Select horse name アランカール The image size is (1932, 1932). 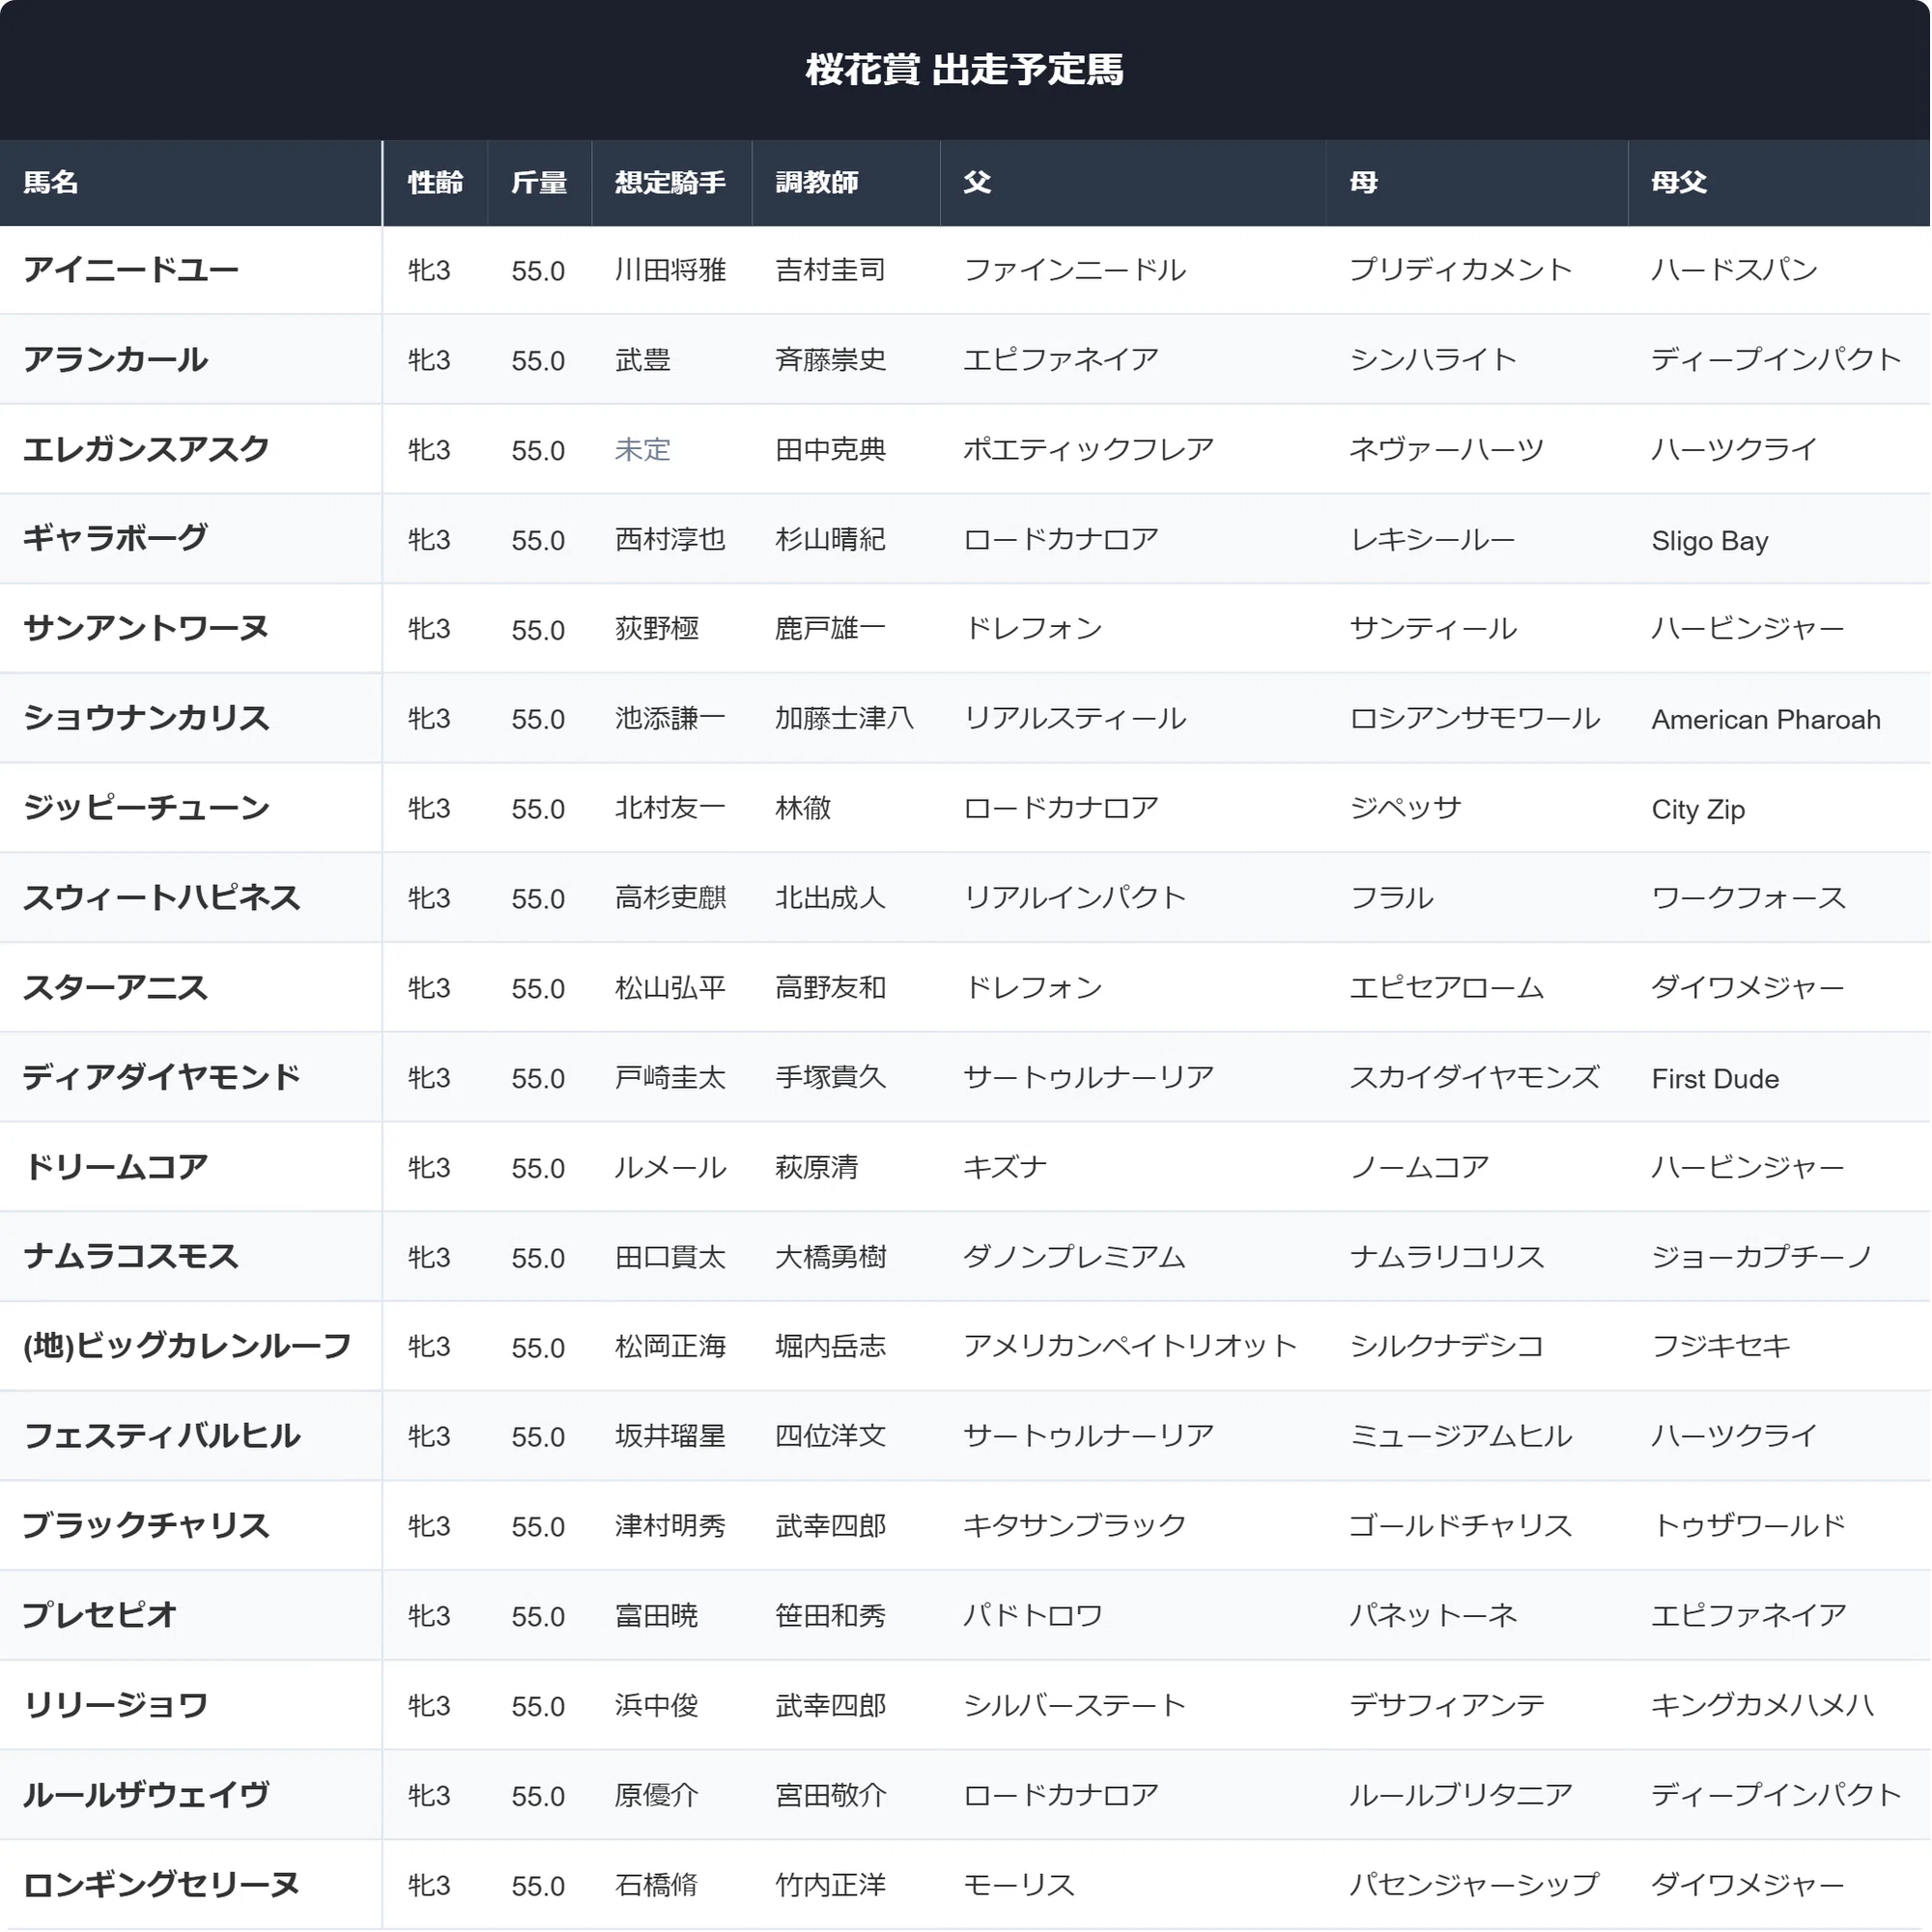(116, 360)
